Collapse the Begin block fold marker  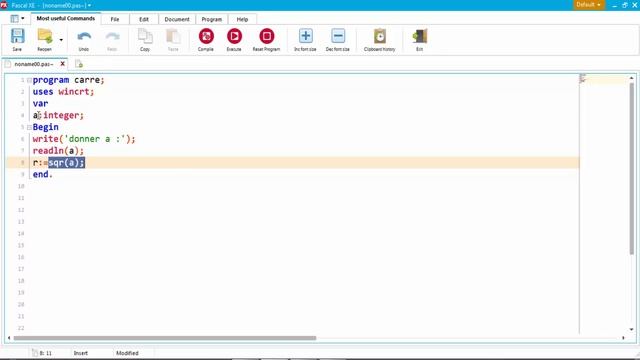click(29, 127)
